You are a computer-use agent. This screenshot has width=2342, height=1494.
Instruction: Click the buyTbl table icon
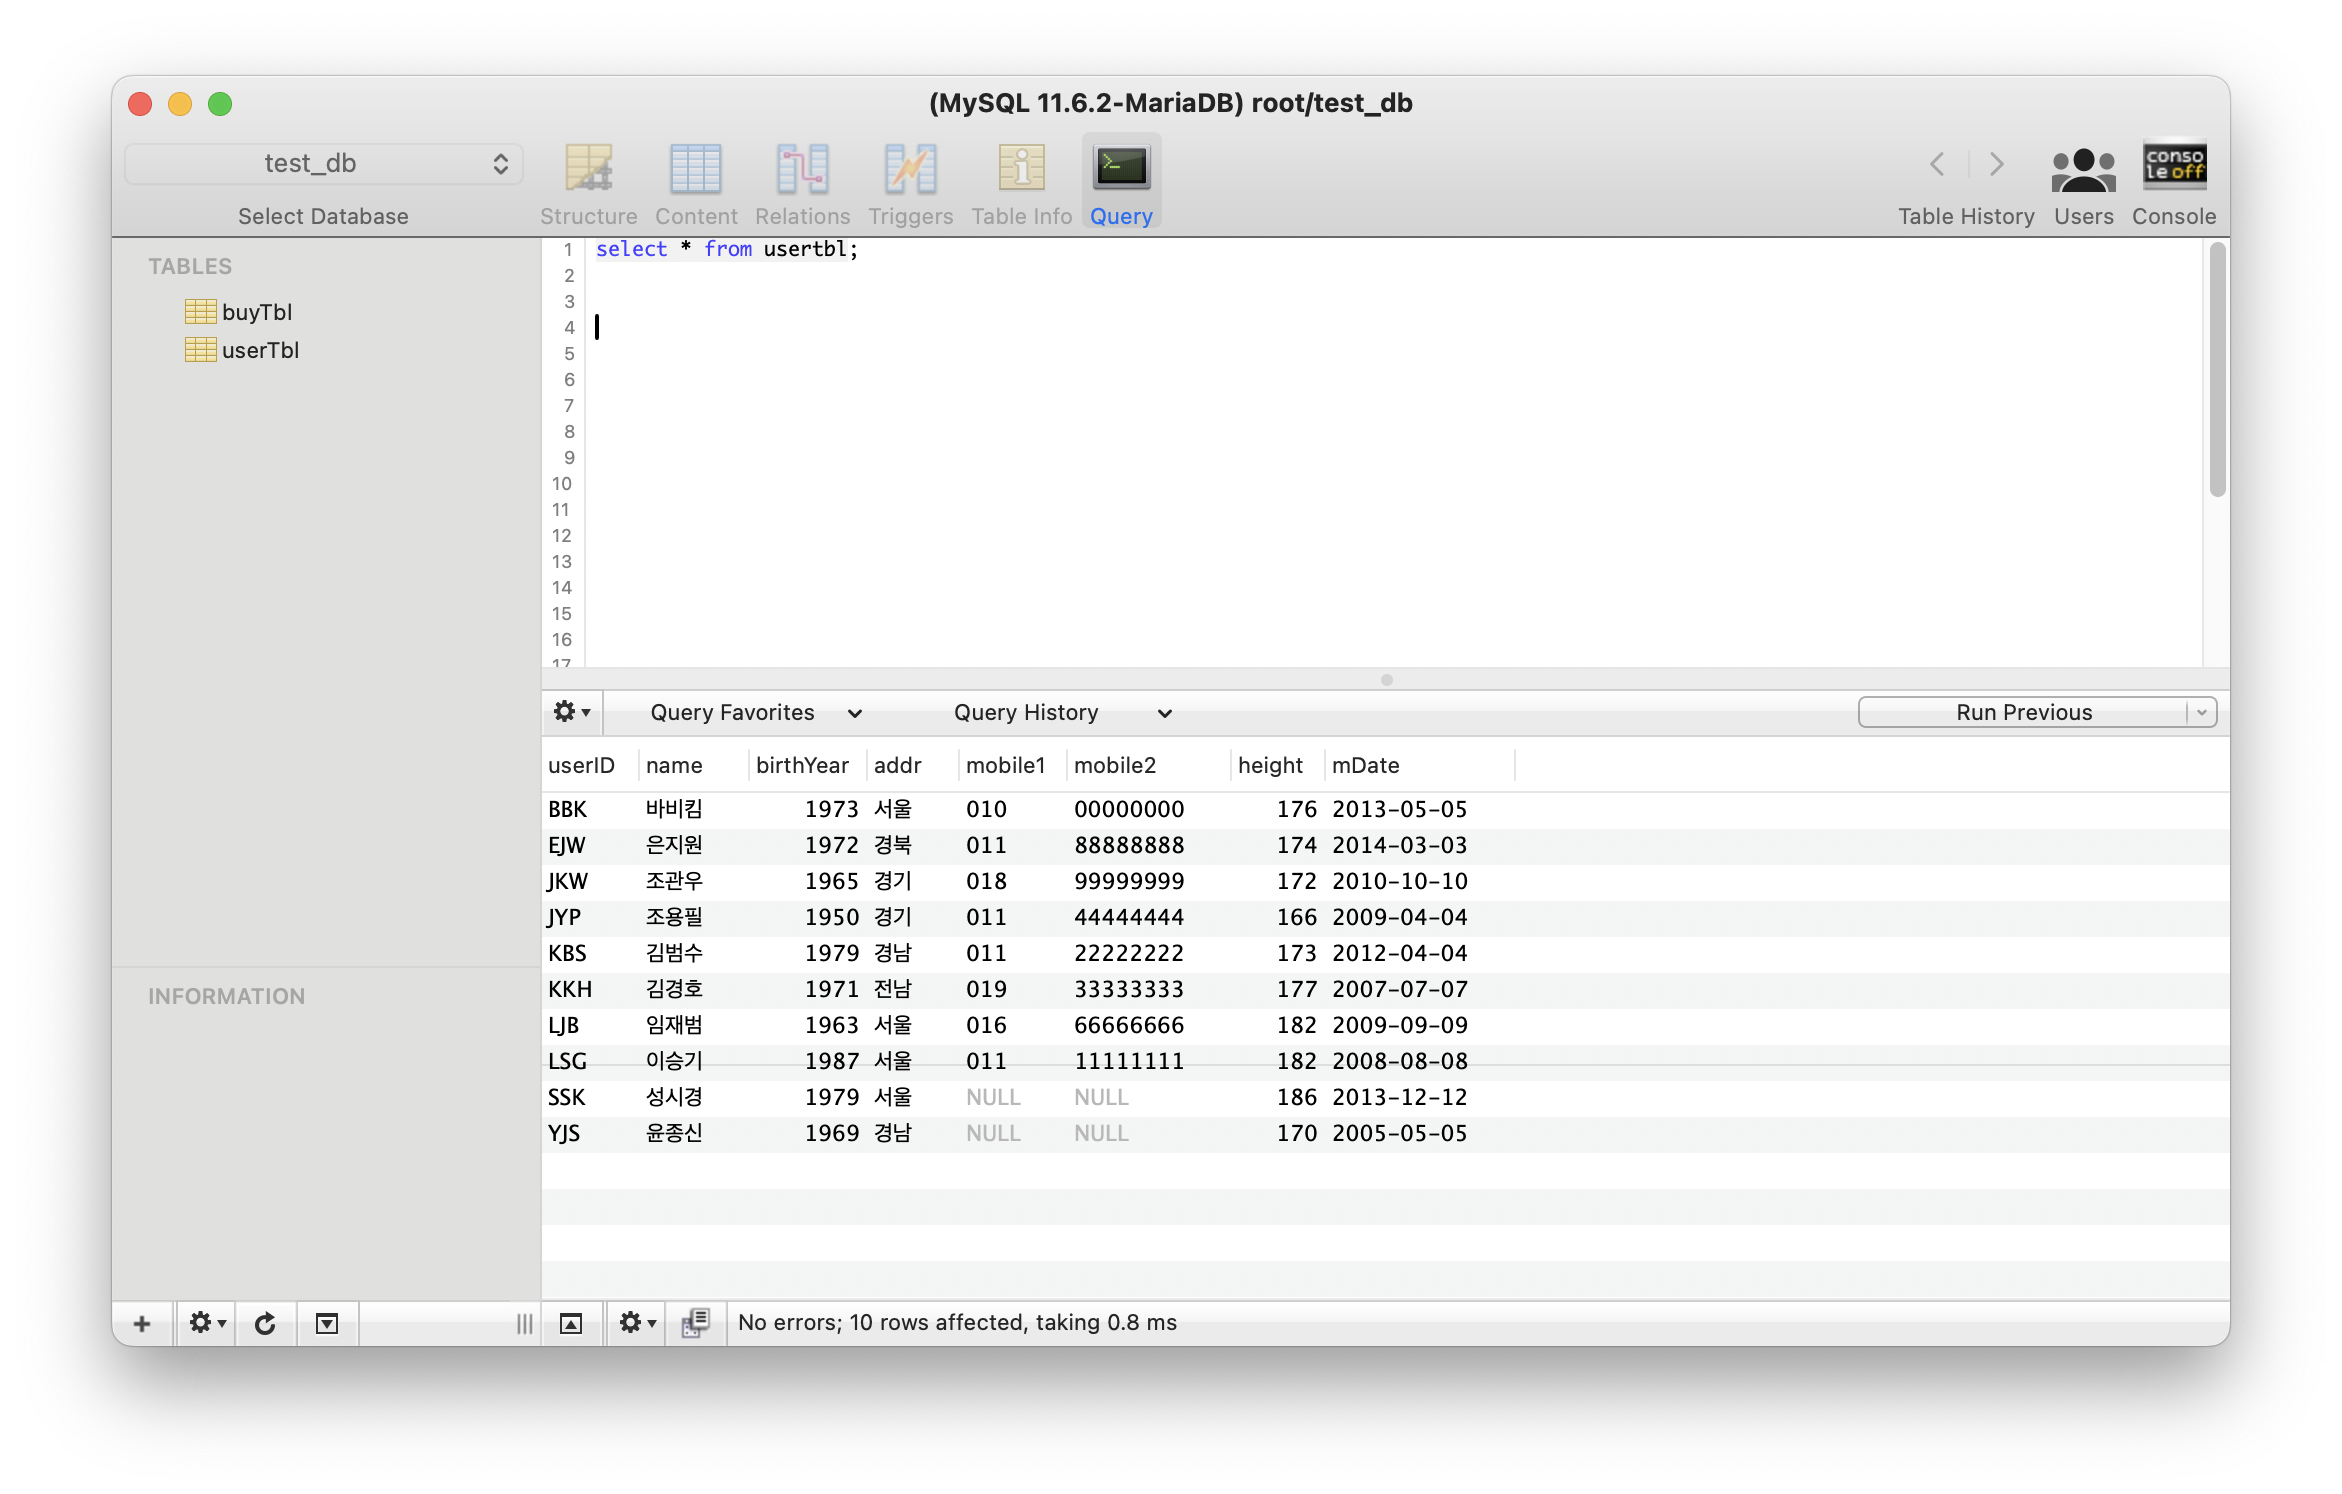coord(200,312)
